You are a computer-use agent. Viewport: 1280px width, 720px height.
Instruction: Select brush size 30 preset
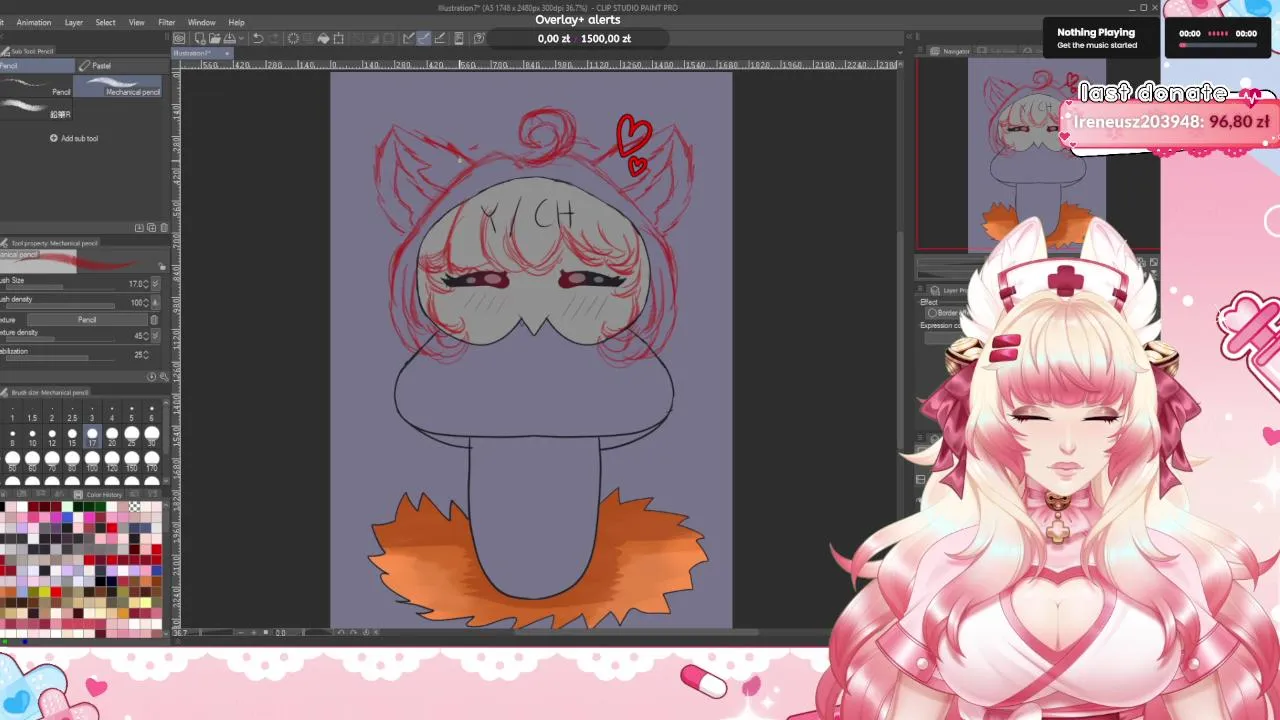click(152, 436)
